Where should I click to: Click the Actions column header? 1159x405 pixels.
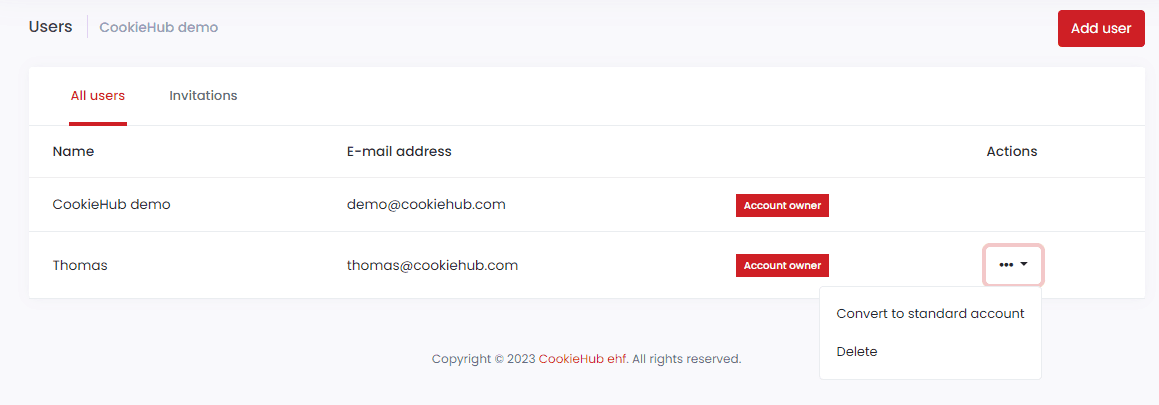1012,152
